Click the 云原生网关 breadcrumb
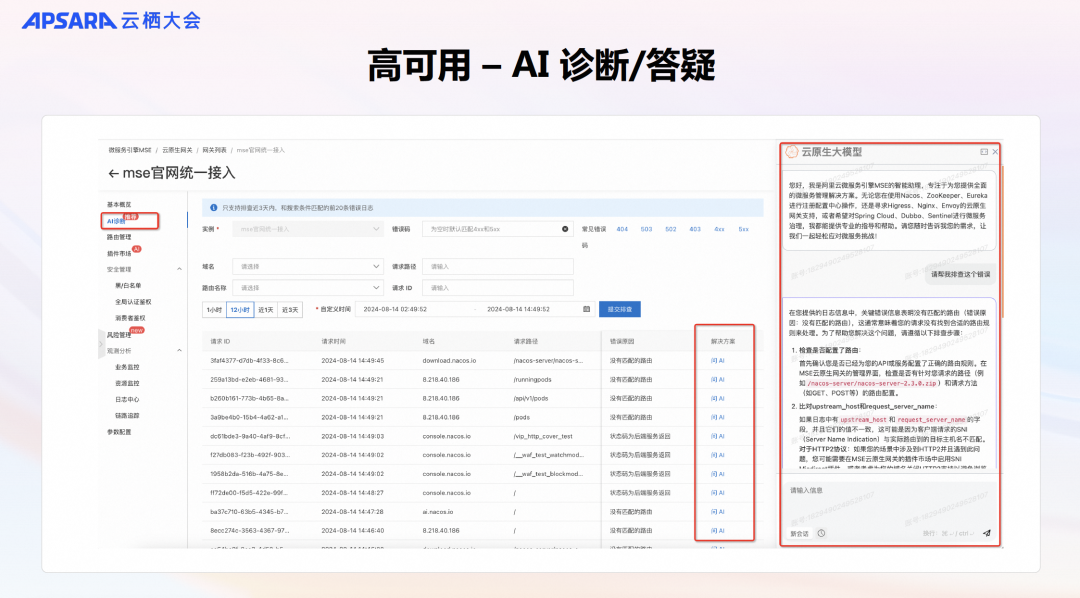Screen dimensions: 1080x598 pyautogui.click(x=177, y=150)
